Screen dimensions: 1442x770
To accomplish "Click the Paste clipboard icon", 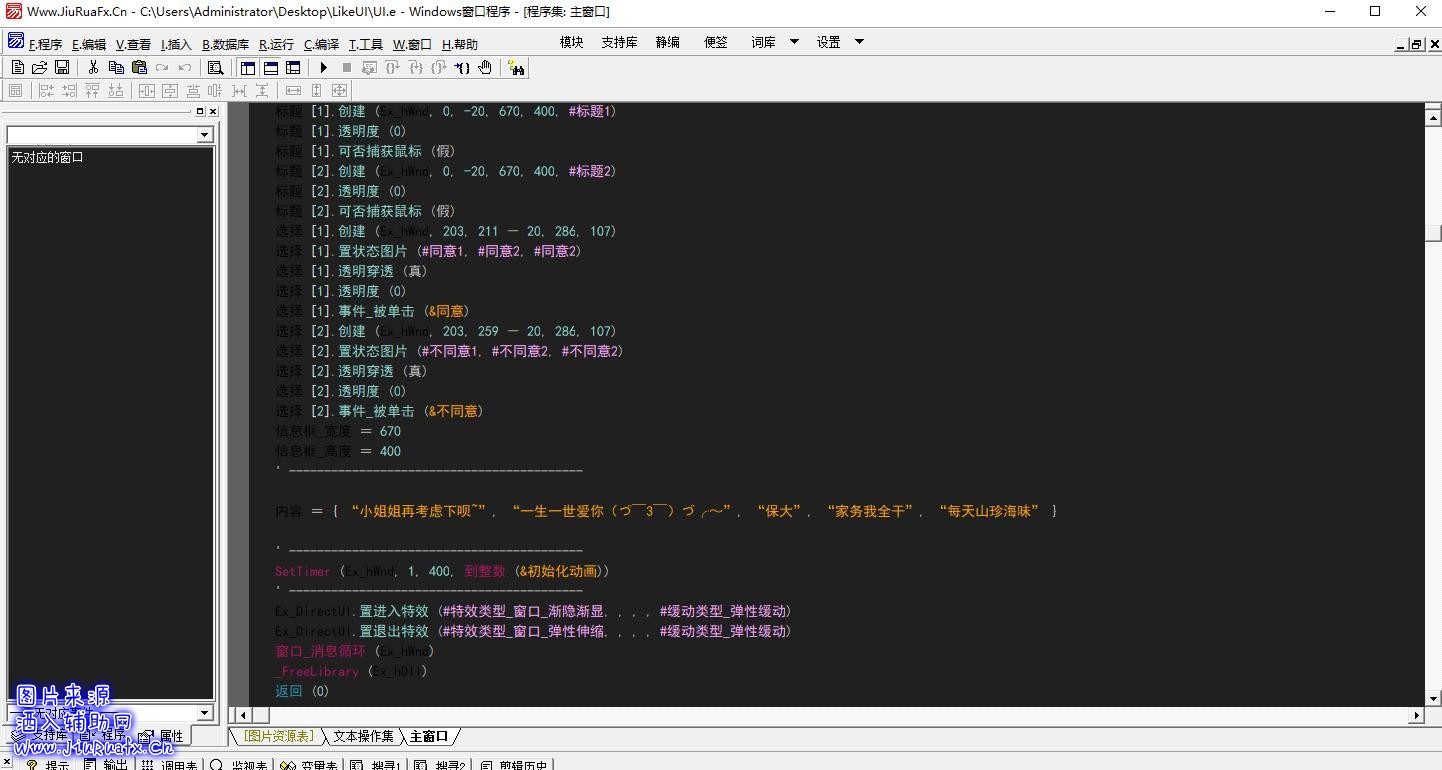I will [x=139, y=68].
